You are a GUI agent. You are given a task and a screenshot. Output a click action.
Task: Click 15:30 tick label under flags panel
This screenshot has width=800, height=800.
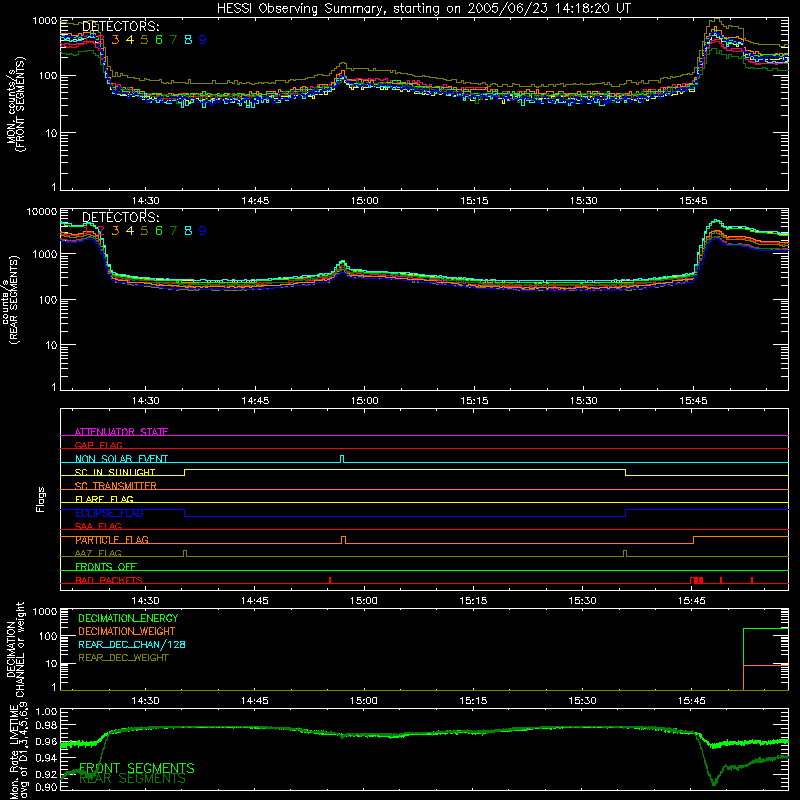(582, 601)
